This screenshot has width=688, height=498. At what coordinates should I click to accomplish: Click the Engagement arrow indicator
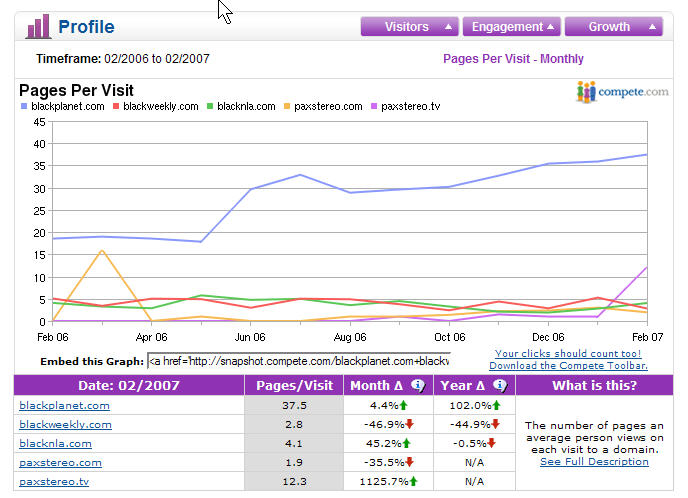click(550, 27)
